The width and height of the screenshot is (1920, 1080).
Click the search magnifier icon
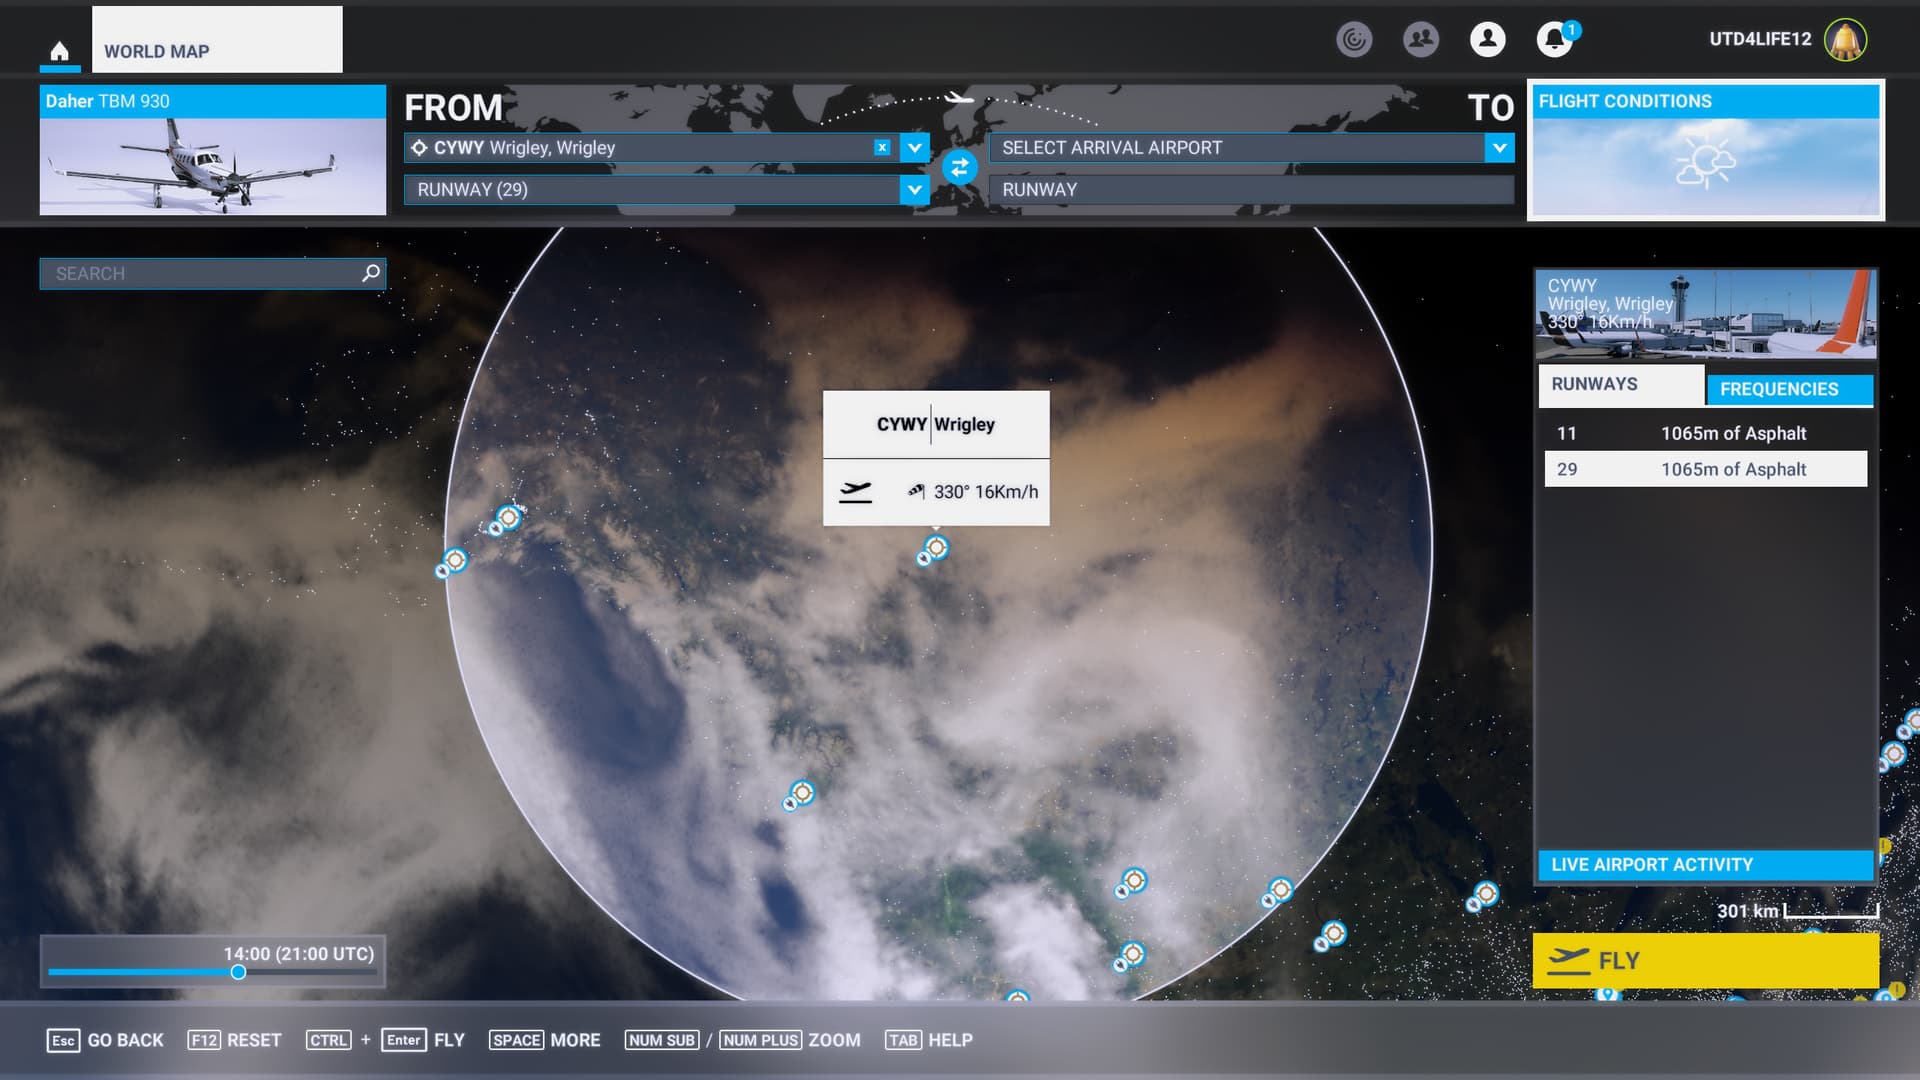point(371,273)
